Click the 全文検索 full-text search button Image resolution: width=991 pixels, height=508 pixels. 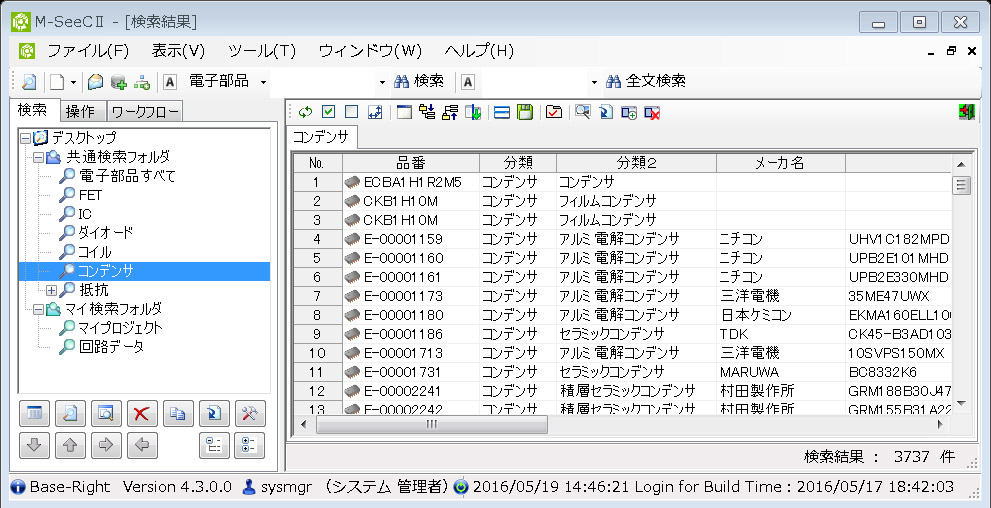(x=646, y=82)
